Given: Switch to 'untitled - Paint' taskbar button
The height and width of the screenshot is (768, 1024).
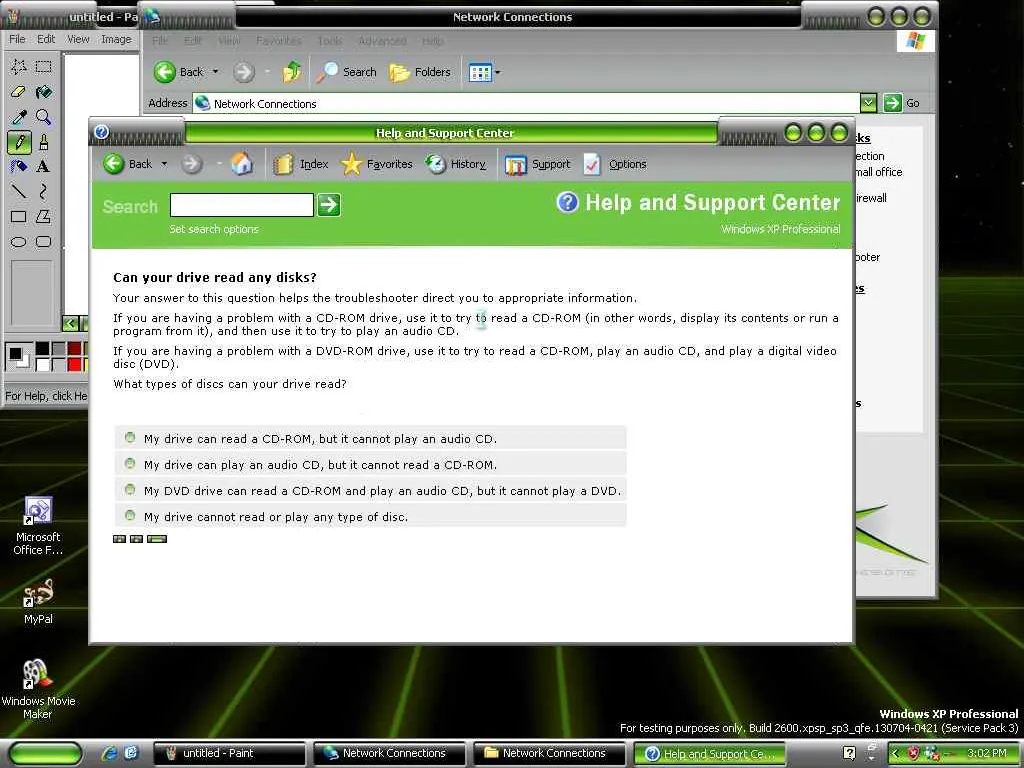Looking at the screenshot, I should 229,754.
